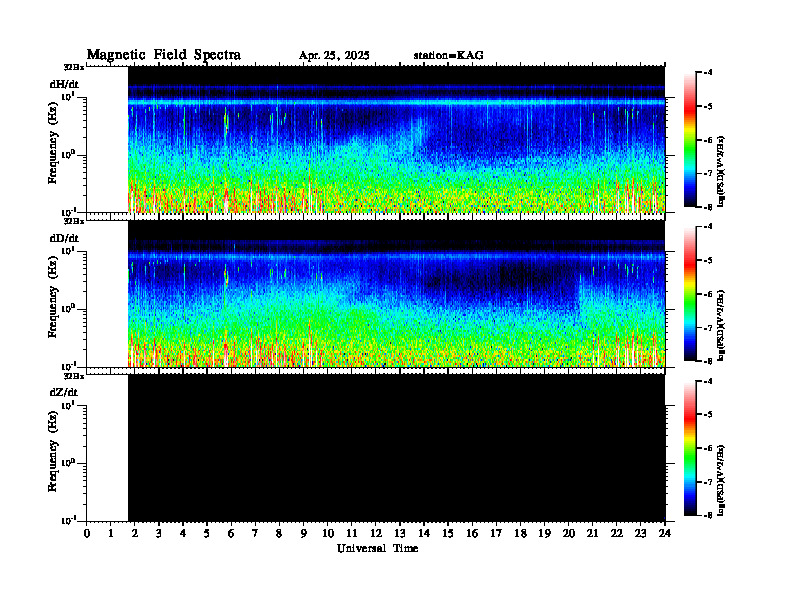Image resolution: width=792 pixels, height=612 pixels.
Task: Click the color bar beside dD/dt panel
Action: point(689,294)
